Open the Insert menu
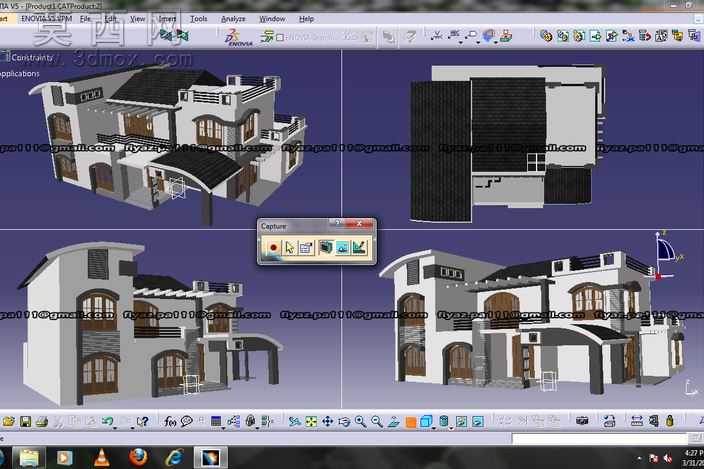 coord(167,19)
